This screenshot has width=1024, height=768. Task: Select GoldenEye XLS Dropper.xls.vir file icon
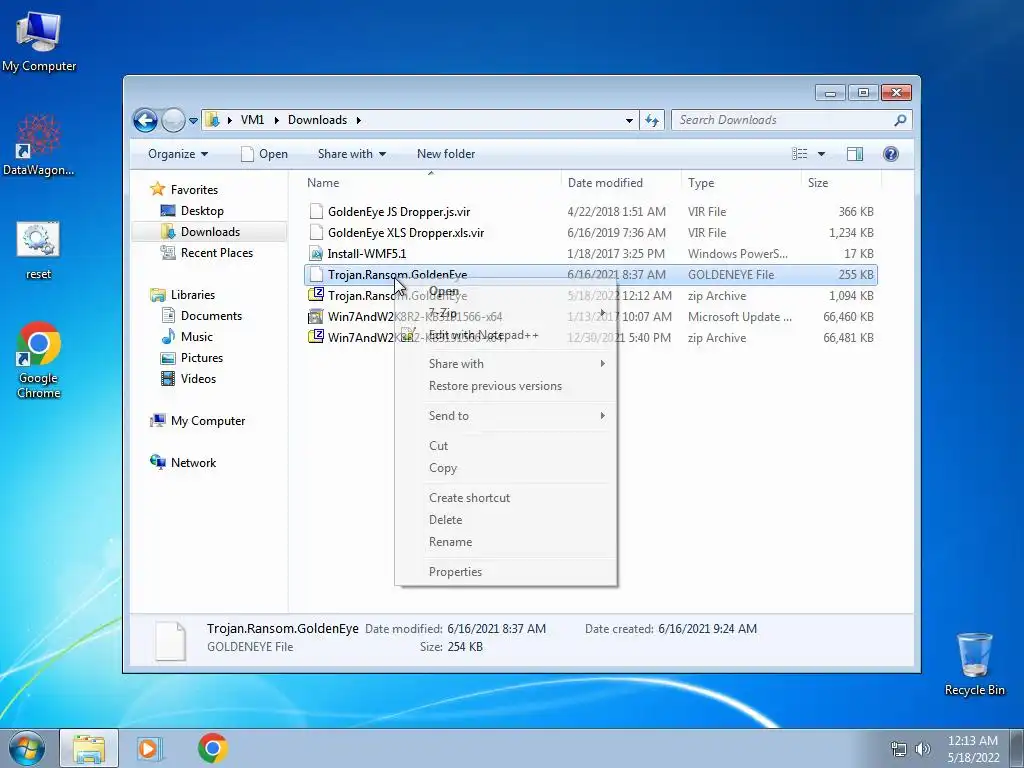316,232
